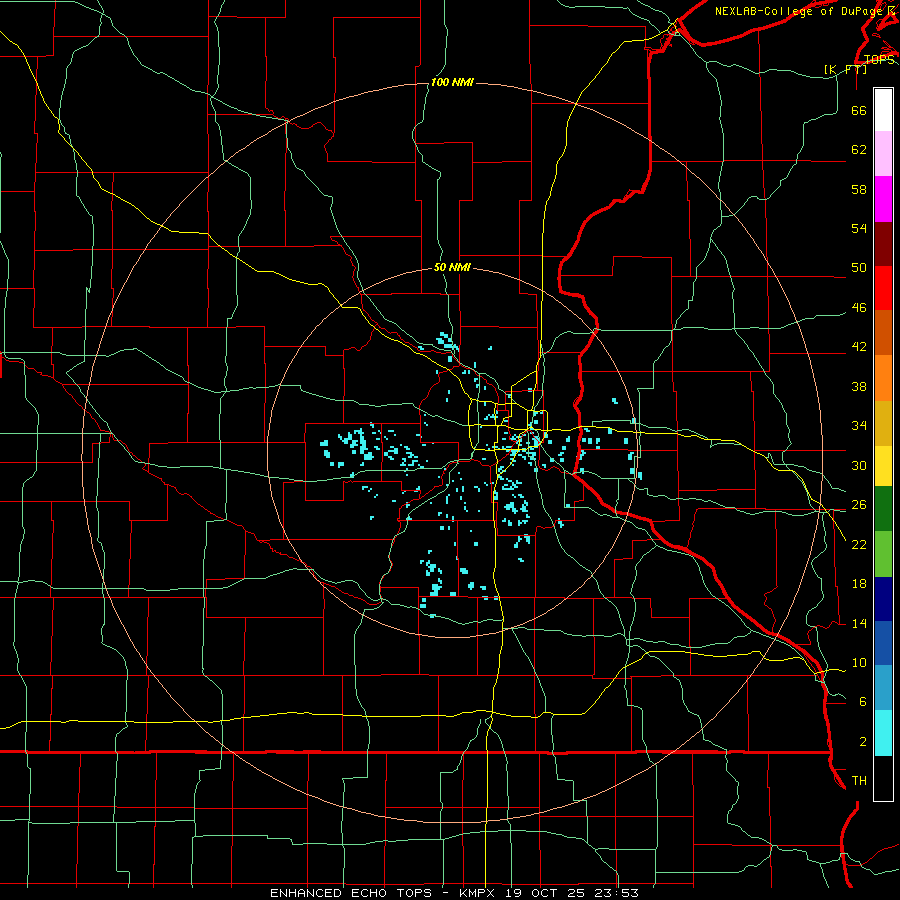Pick the magenta color in the legend
The width and height of the screenshot is (900, 900).
pyautogui.click(x=883, y=199)
